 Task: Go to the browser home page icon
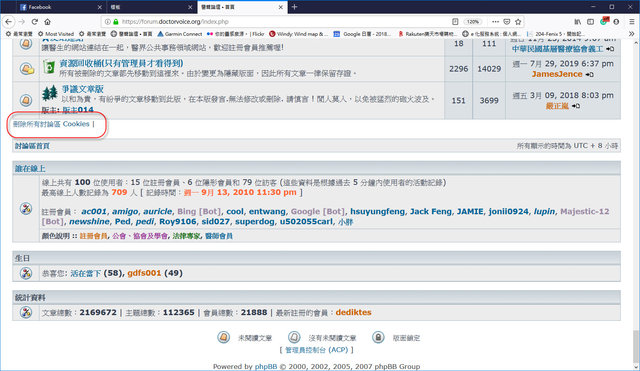click(47, 22)
